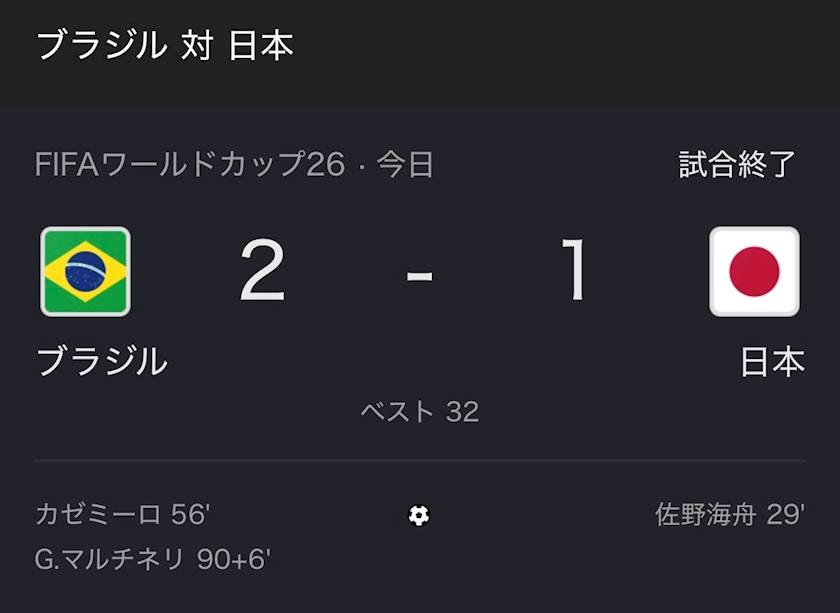Click the Brazil flag icon
840x613 pixels.
pos(86,272)
